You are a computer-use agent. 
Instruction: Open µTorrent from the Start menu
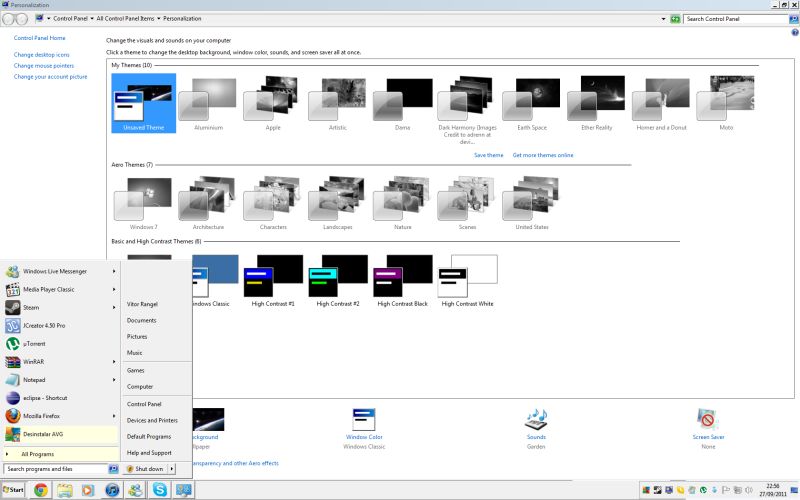60,344
